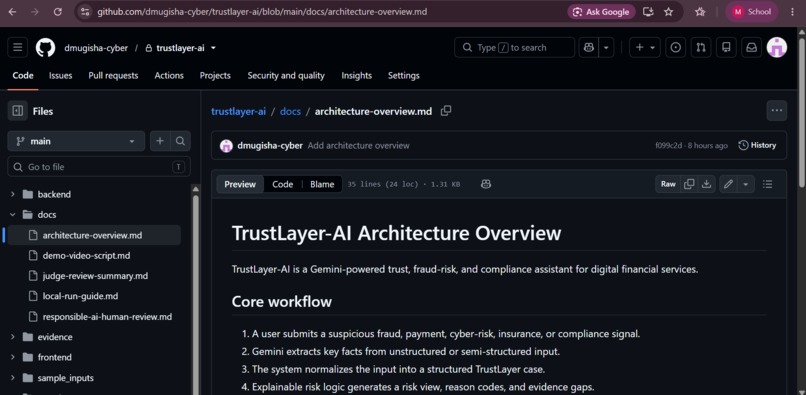
Task: Bookmark this page with star icon
Action: click(668, 12)
